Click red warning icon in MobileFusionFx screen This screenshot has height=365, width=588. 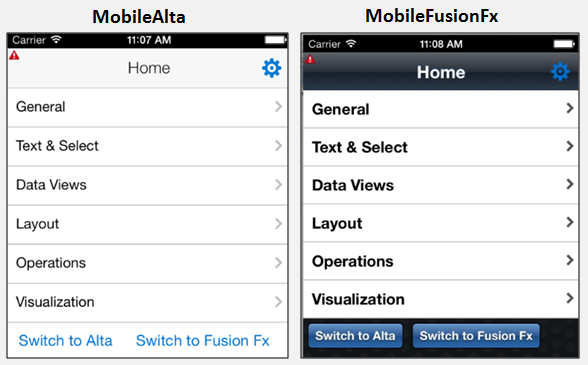(x=310, y=59)
